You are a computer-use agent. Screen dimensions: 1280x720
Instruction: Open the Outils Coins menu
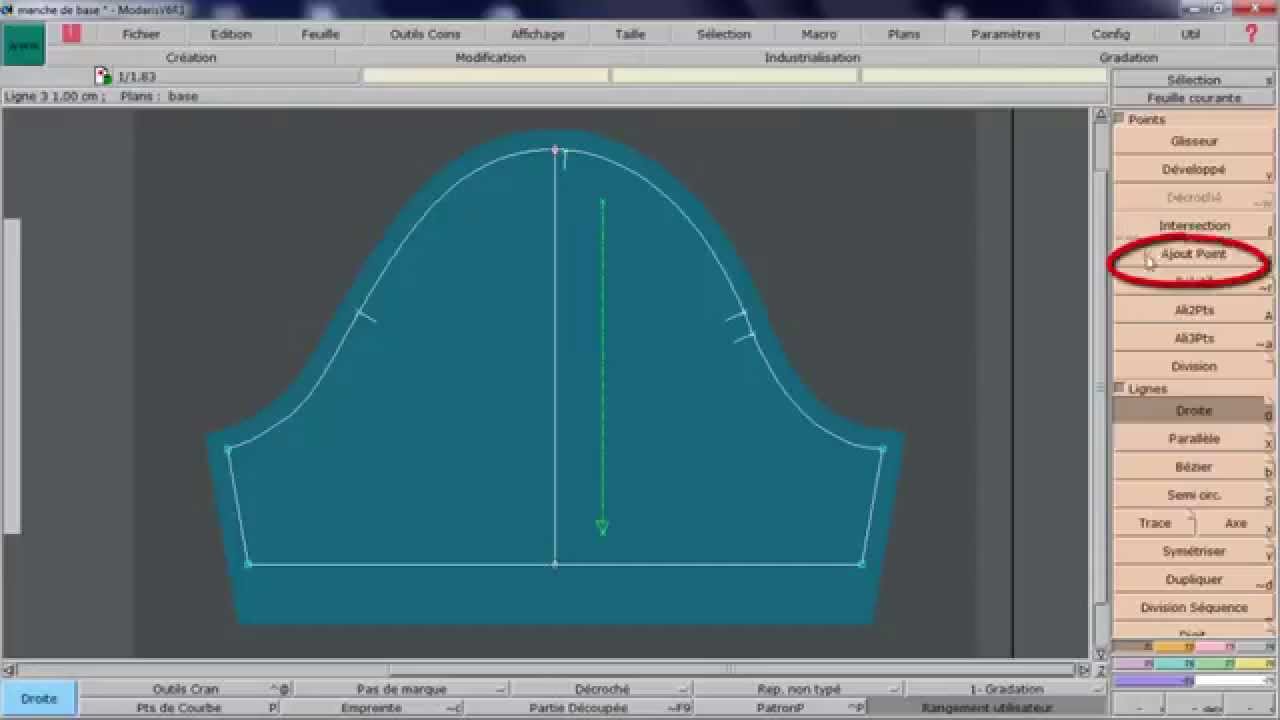pyautogui.click(x=425, y=34)
